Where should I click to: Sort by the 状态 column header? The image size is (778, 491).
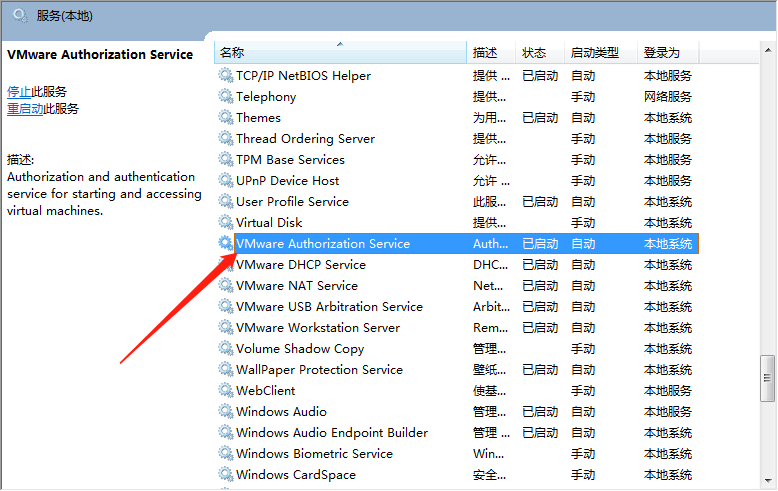click(540, 53)
